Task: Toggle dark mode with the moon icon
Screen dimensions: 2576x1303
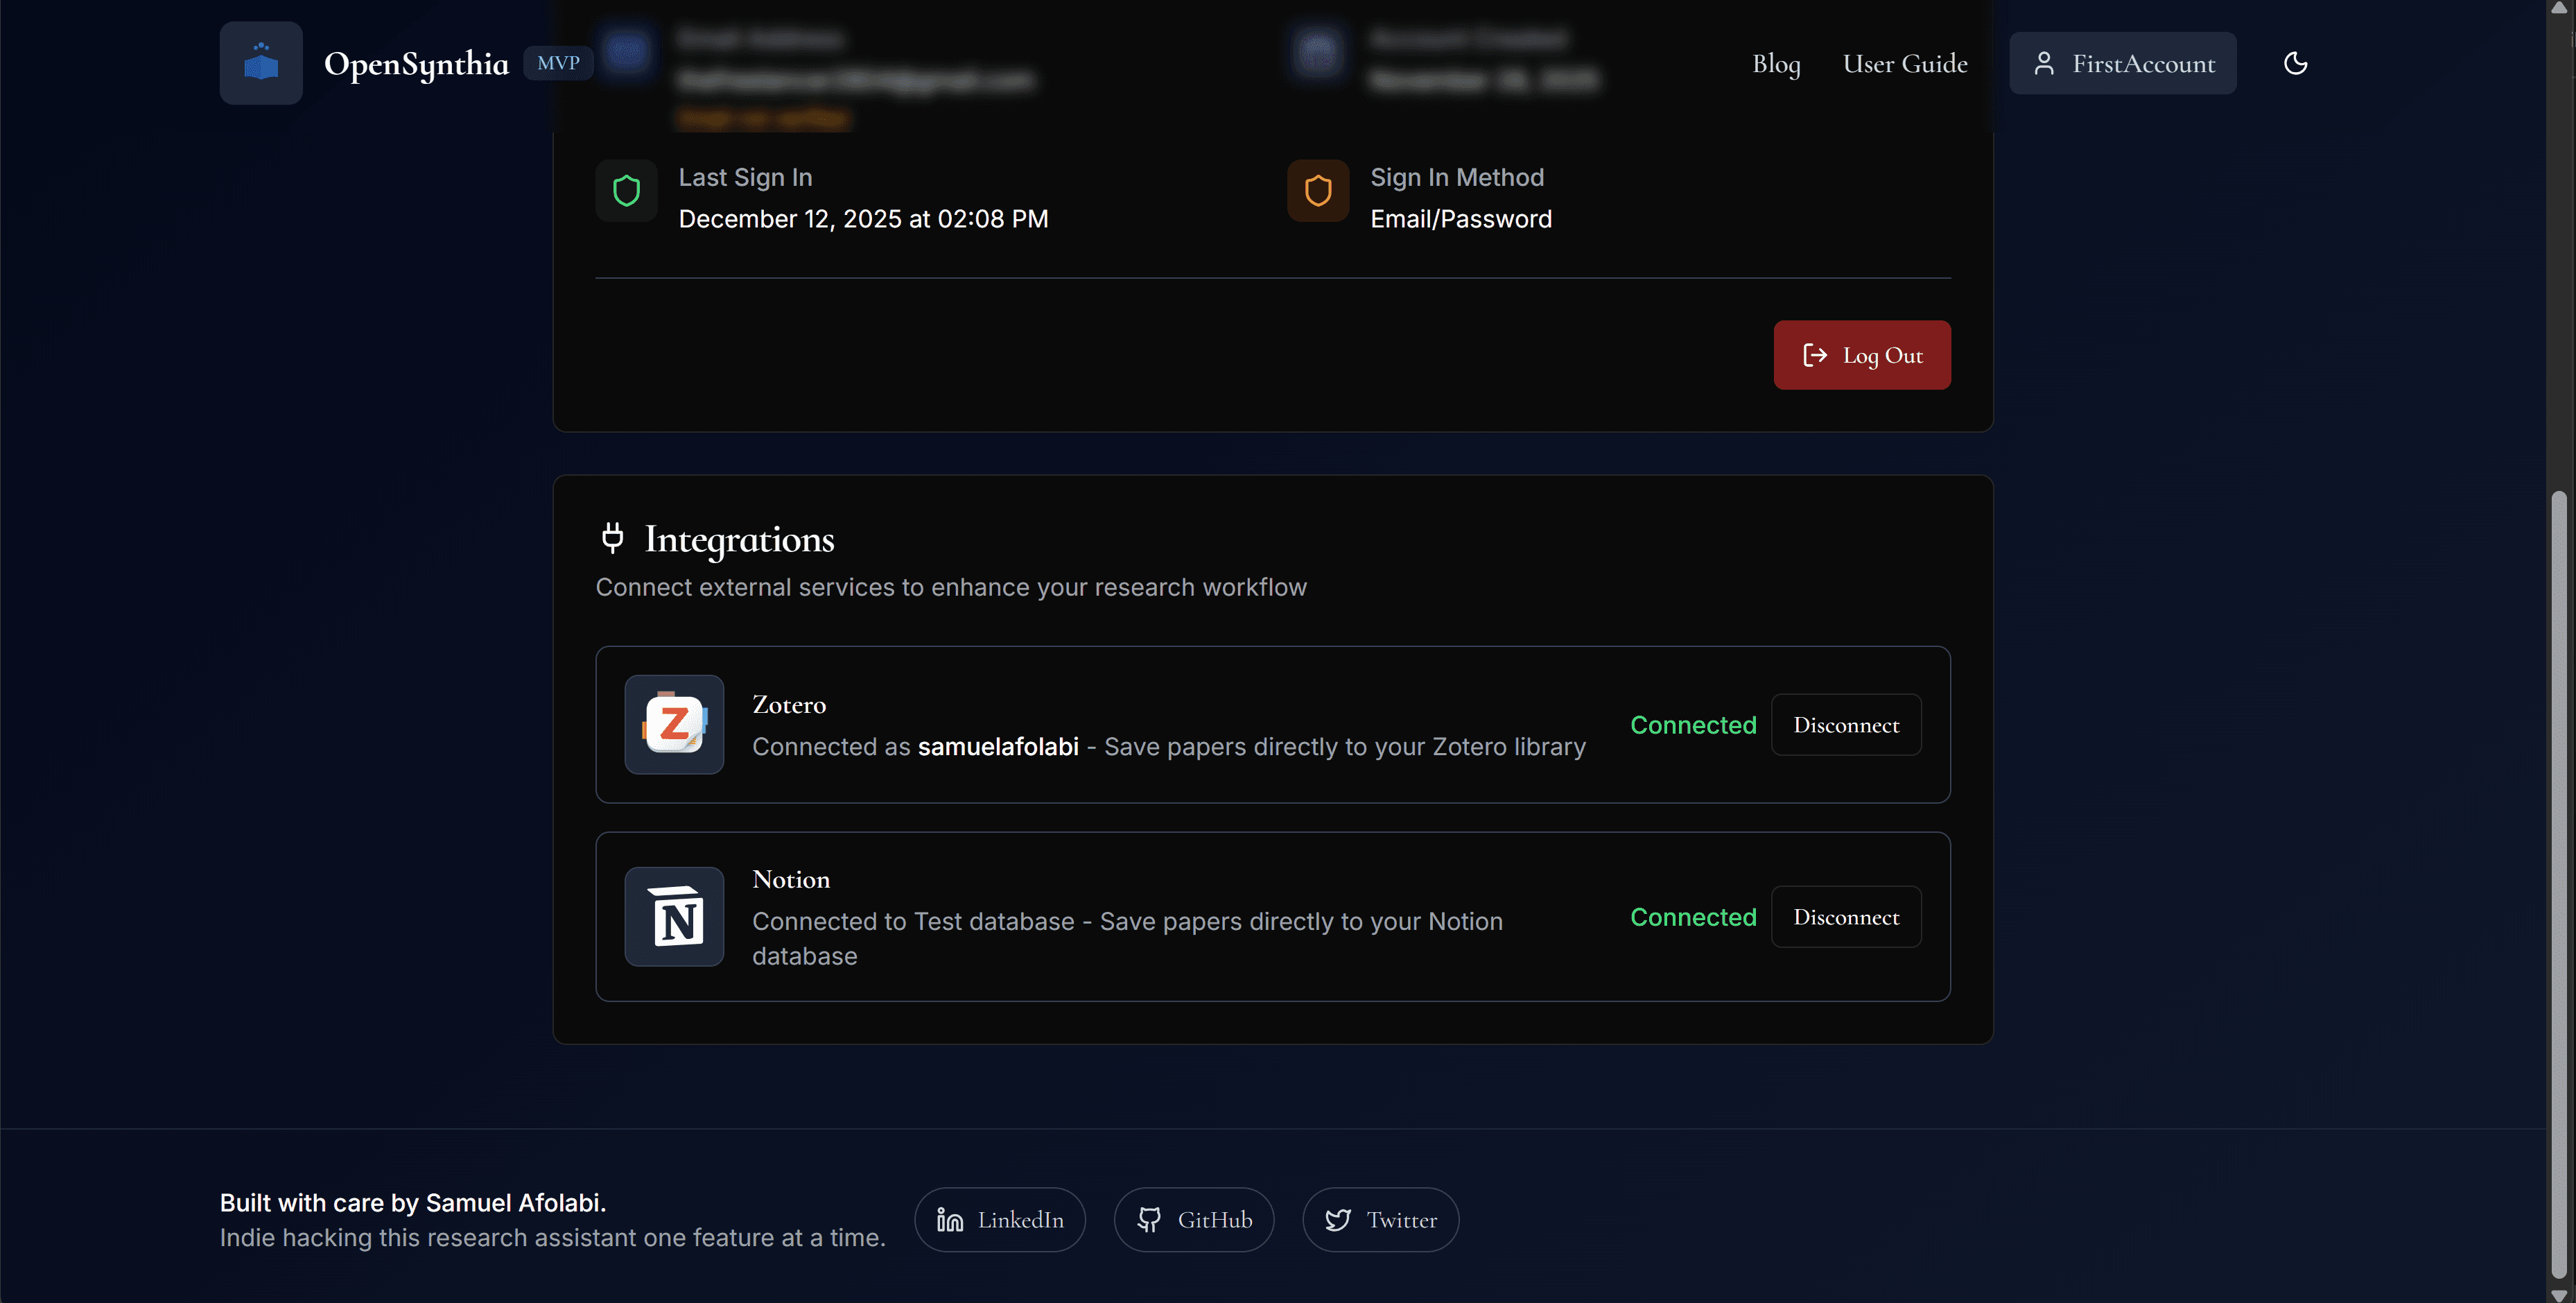Action: pos(2295,62)
